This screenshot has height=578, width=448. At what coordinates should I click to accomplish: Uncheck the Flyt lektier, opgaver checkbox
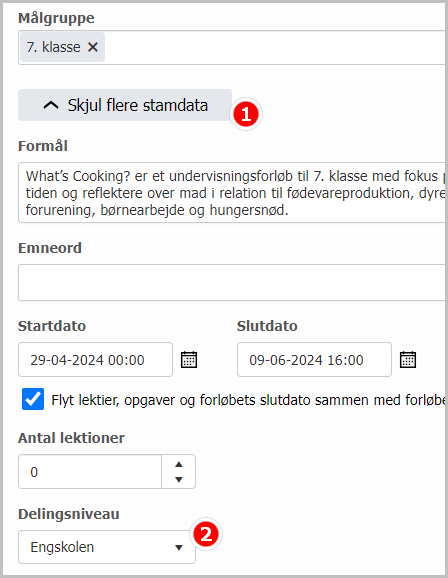[x=33, y=399]
